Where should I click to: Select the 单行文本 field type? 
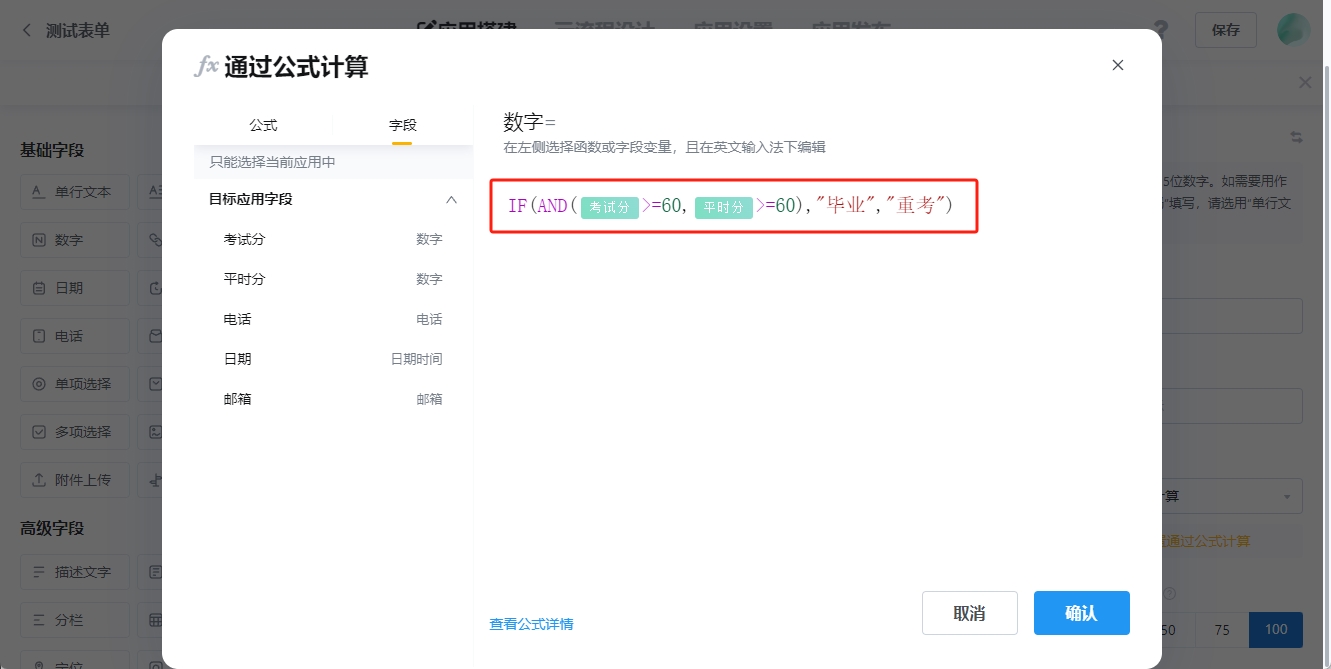pyautogui.click(x=75, y=192)
